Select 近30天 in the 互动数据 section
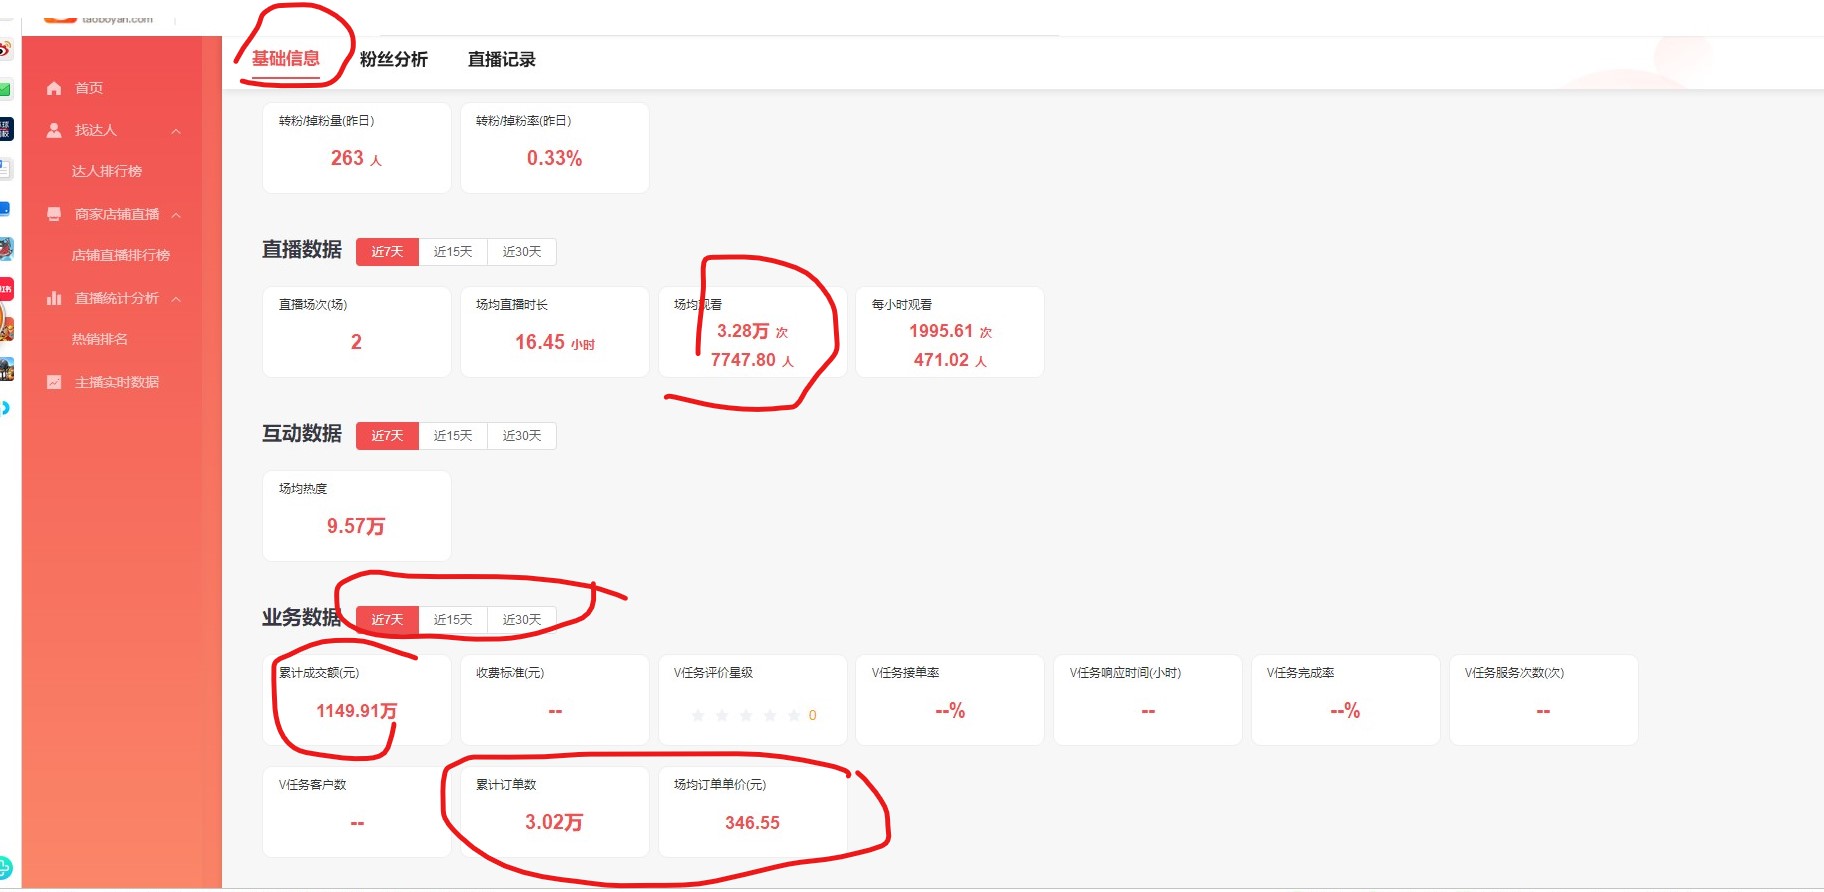The height and width of the screenshot is (892, 1824). coord(522,436)
